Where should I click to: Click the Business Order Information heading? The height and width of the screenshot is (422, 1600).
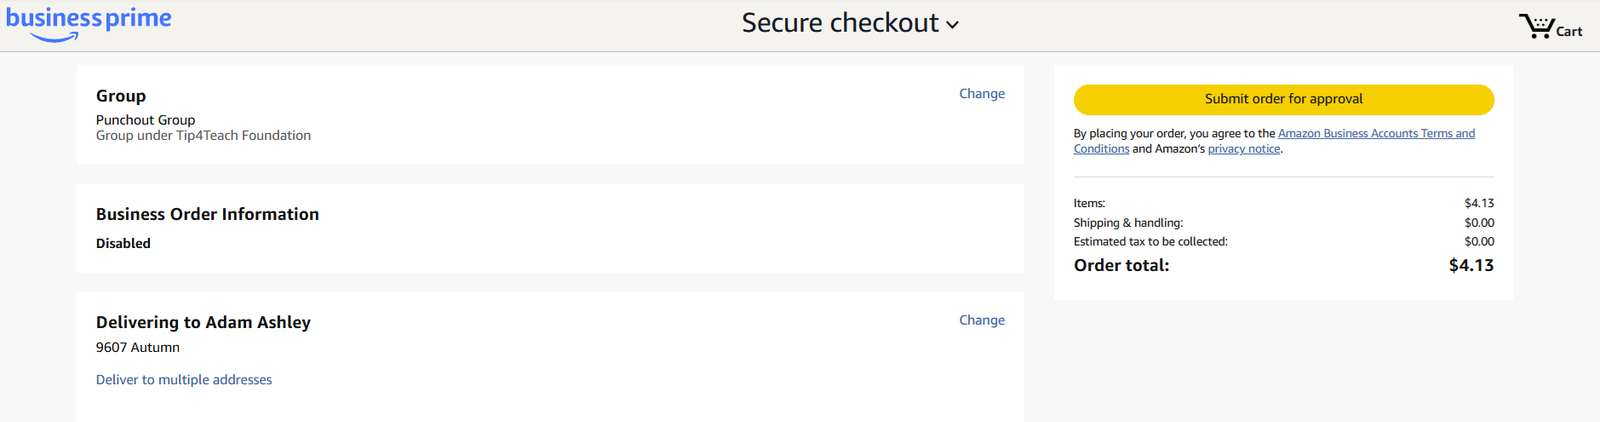click(207, 214)
